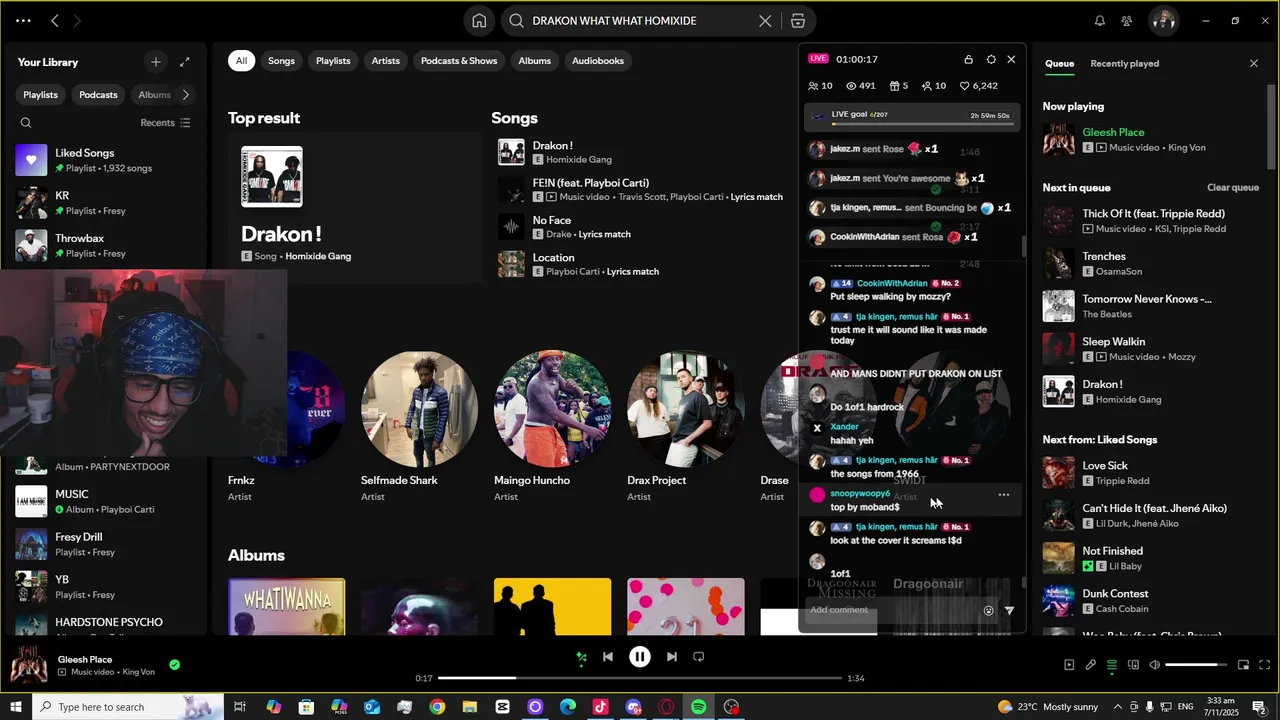Open the emoji picker in comment box

[989, 610]
